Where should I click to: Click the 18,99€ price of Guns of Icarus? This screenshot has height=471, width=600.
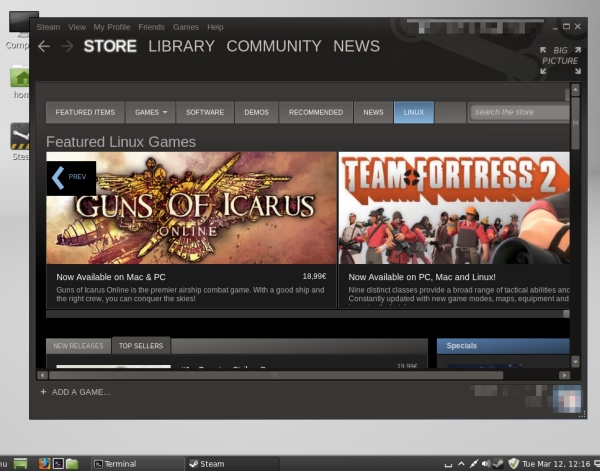click(314, 276)
